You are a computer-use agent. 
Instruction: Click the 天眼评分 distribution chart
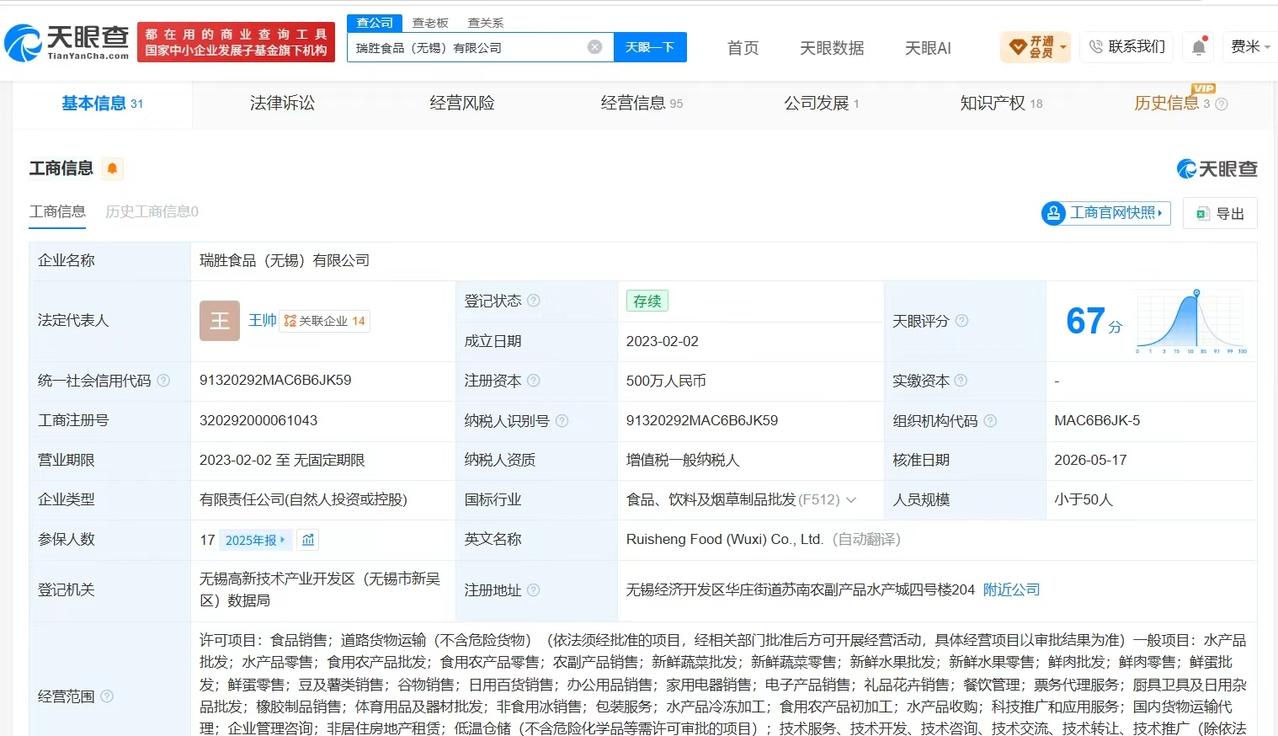click(1191, 321)
